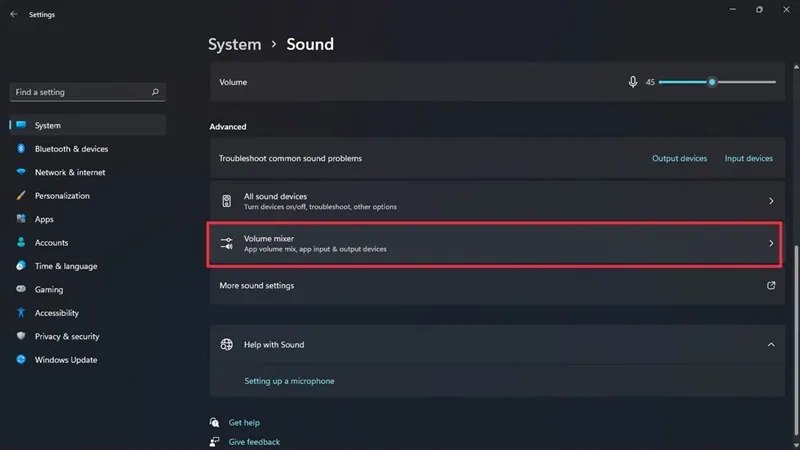
Task: Select Personalization from the sidebar
Action: click(x=62, y=196)
